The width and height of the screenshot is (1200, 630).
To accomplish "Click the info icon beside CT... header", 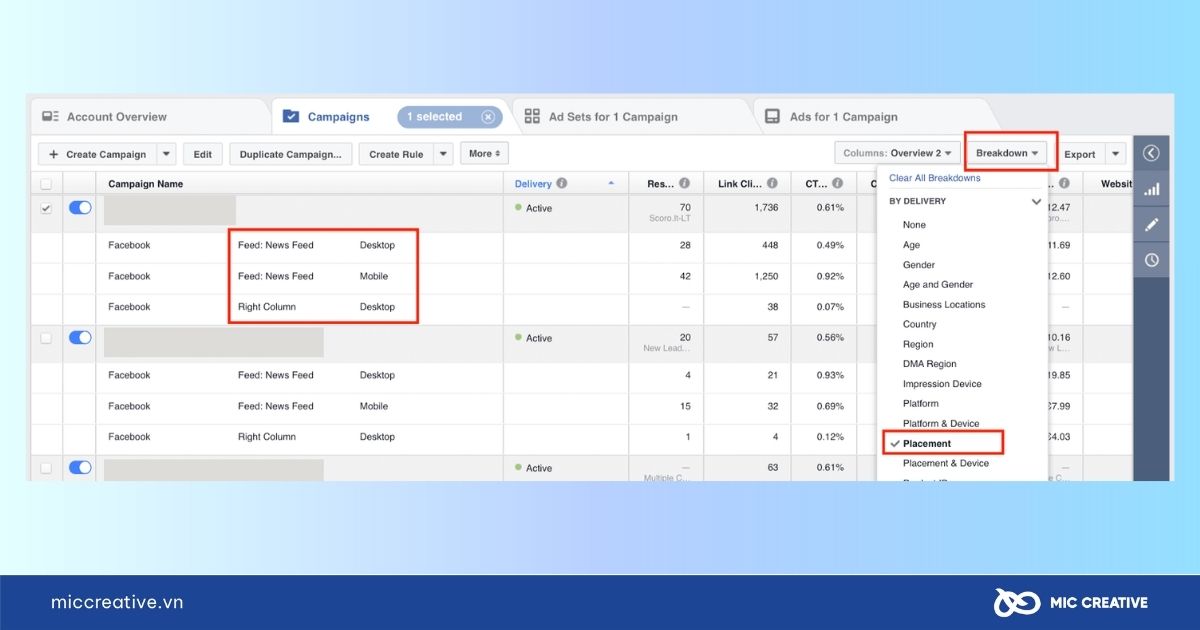I will coord(837,184).
